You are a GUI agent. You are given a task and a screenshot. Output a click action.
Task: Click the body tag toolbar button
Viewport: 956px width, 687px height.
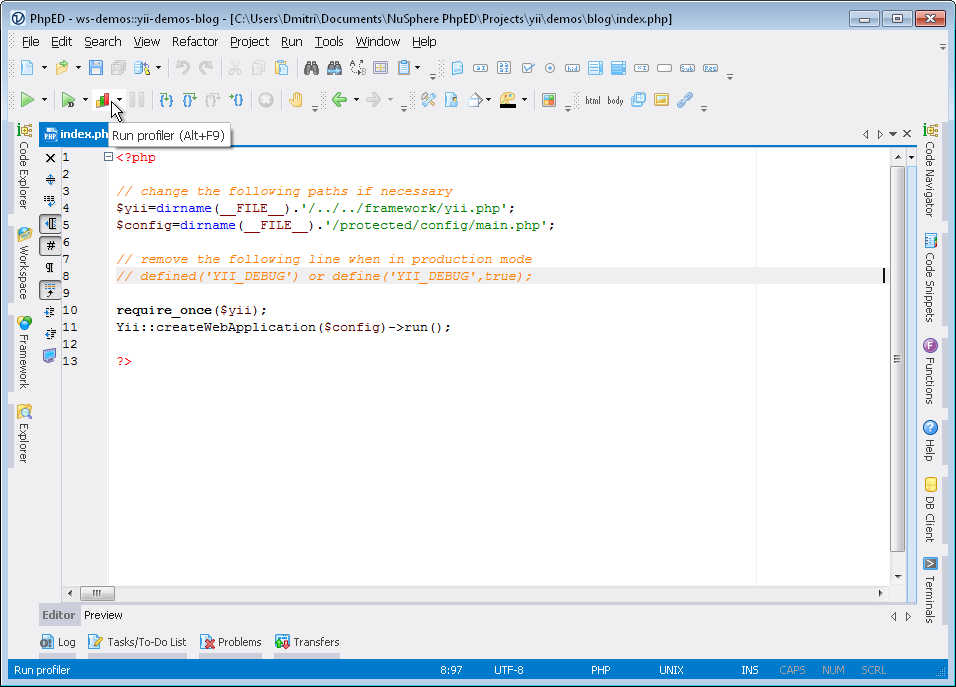(x=615, y=100)
